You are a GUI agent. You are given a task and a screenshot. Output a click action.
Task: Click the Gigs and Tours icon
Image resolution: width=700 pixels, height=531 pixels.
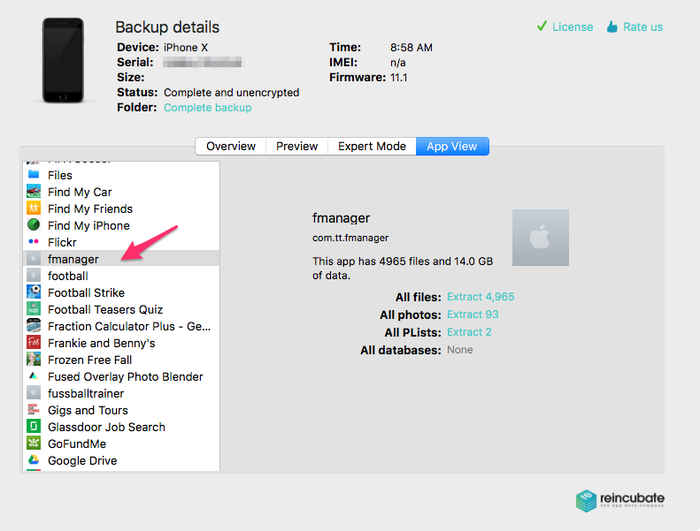pos(33,410)
